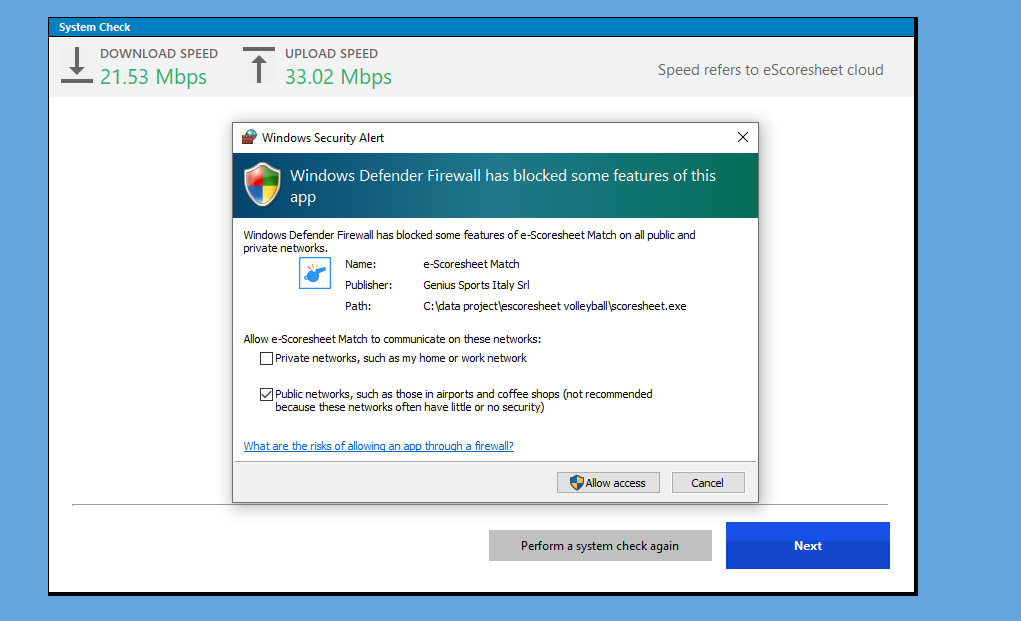Click the UPLOAD SPEED label
The image size is (1021, 621).
[x=331, y=53]
